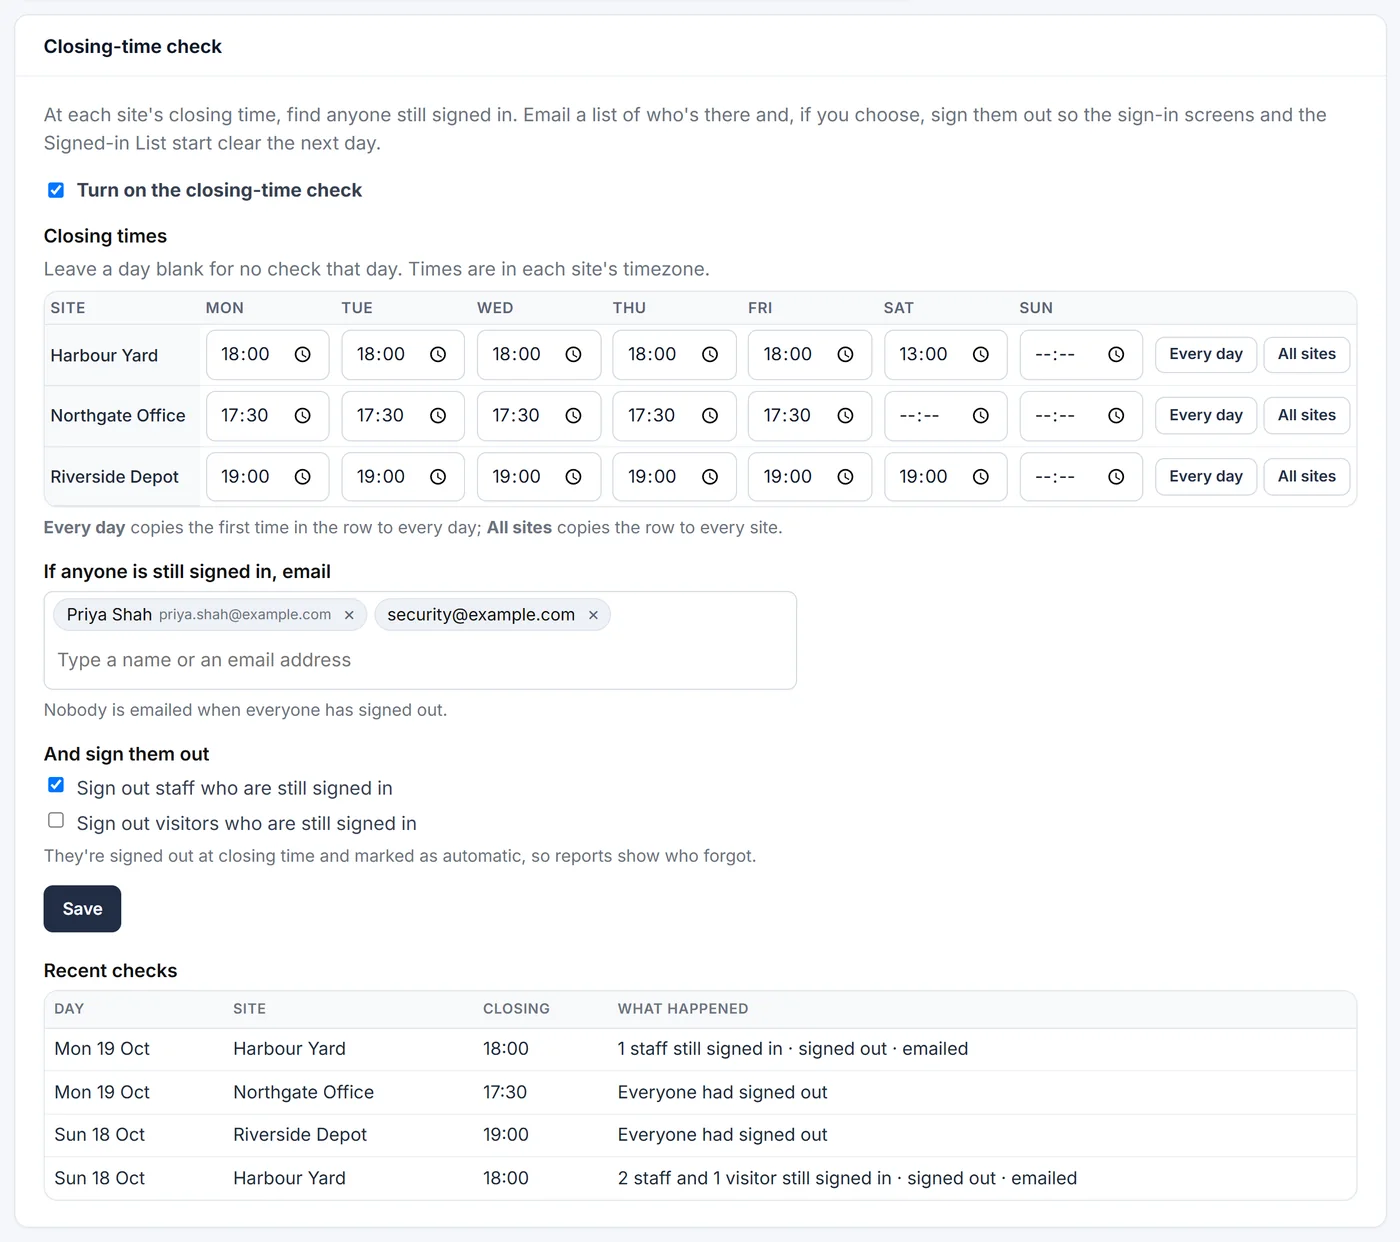Disable the closing-time check checkbox

click(x=56, y=190)
